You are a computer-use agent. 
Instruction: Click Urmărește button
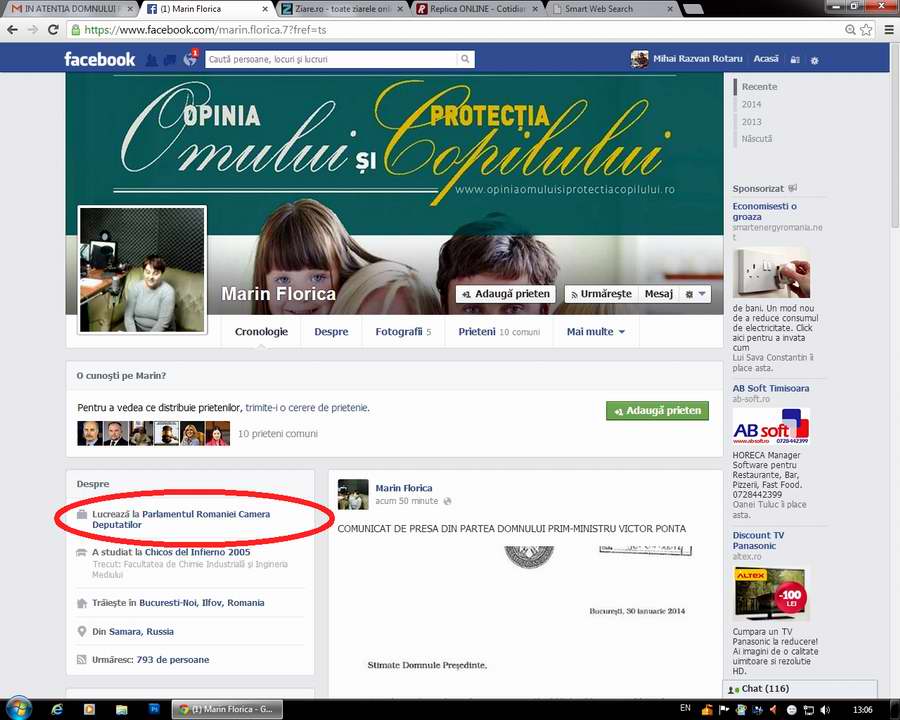[x=600, y=294]
